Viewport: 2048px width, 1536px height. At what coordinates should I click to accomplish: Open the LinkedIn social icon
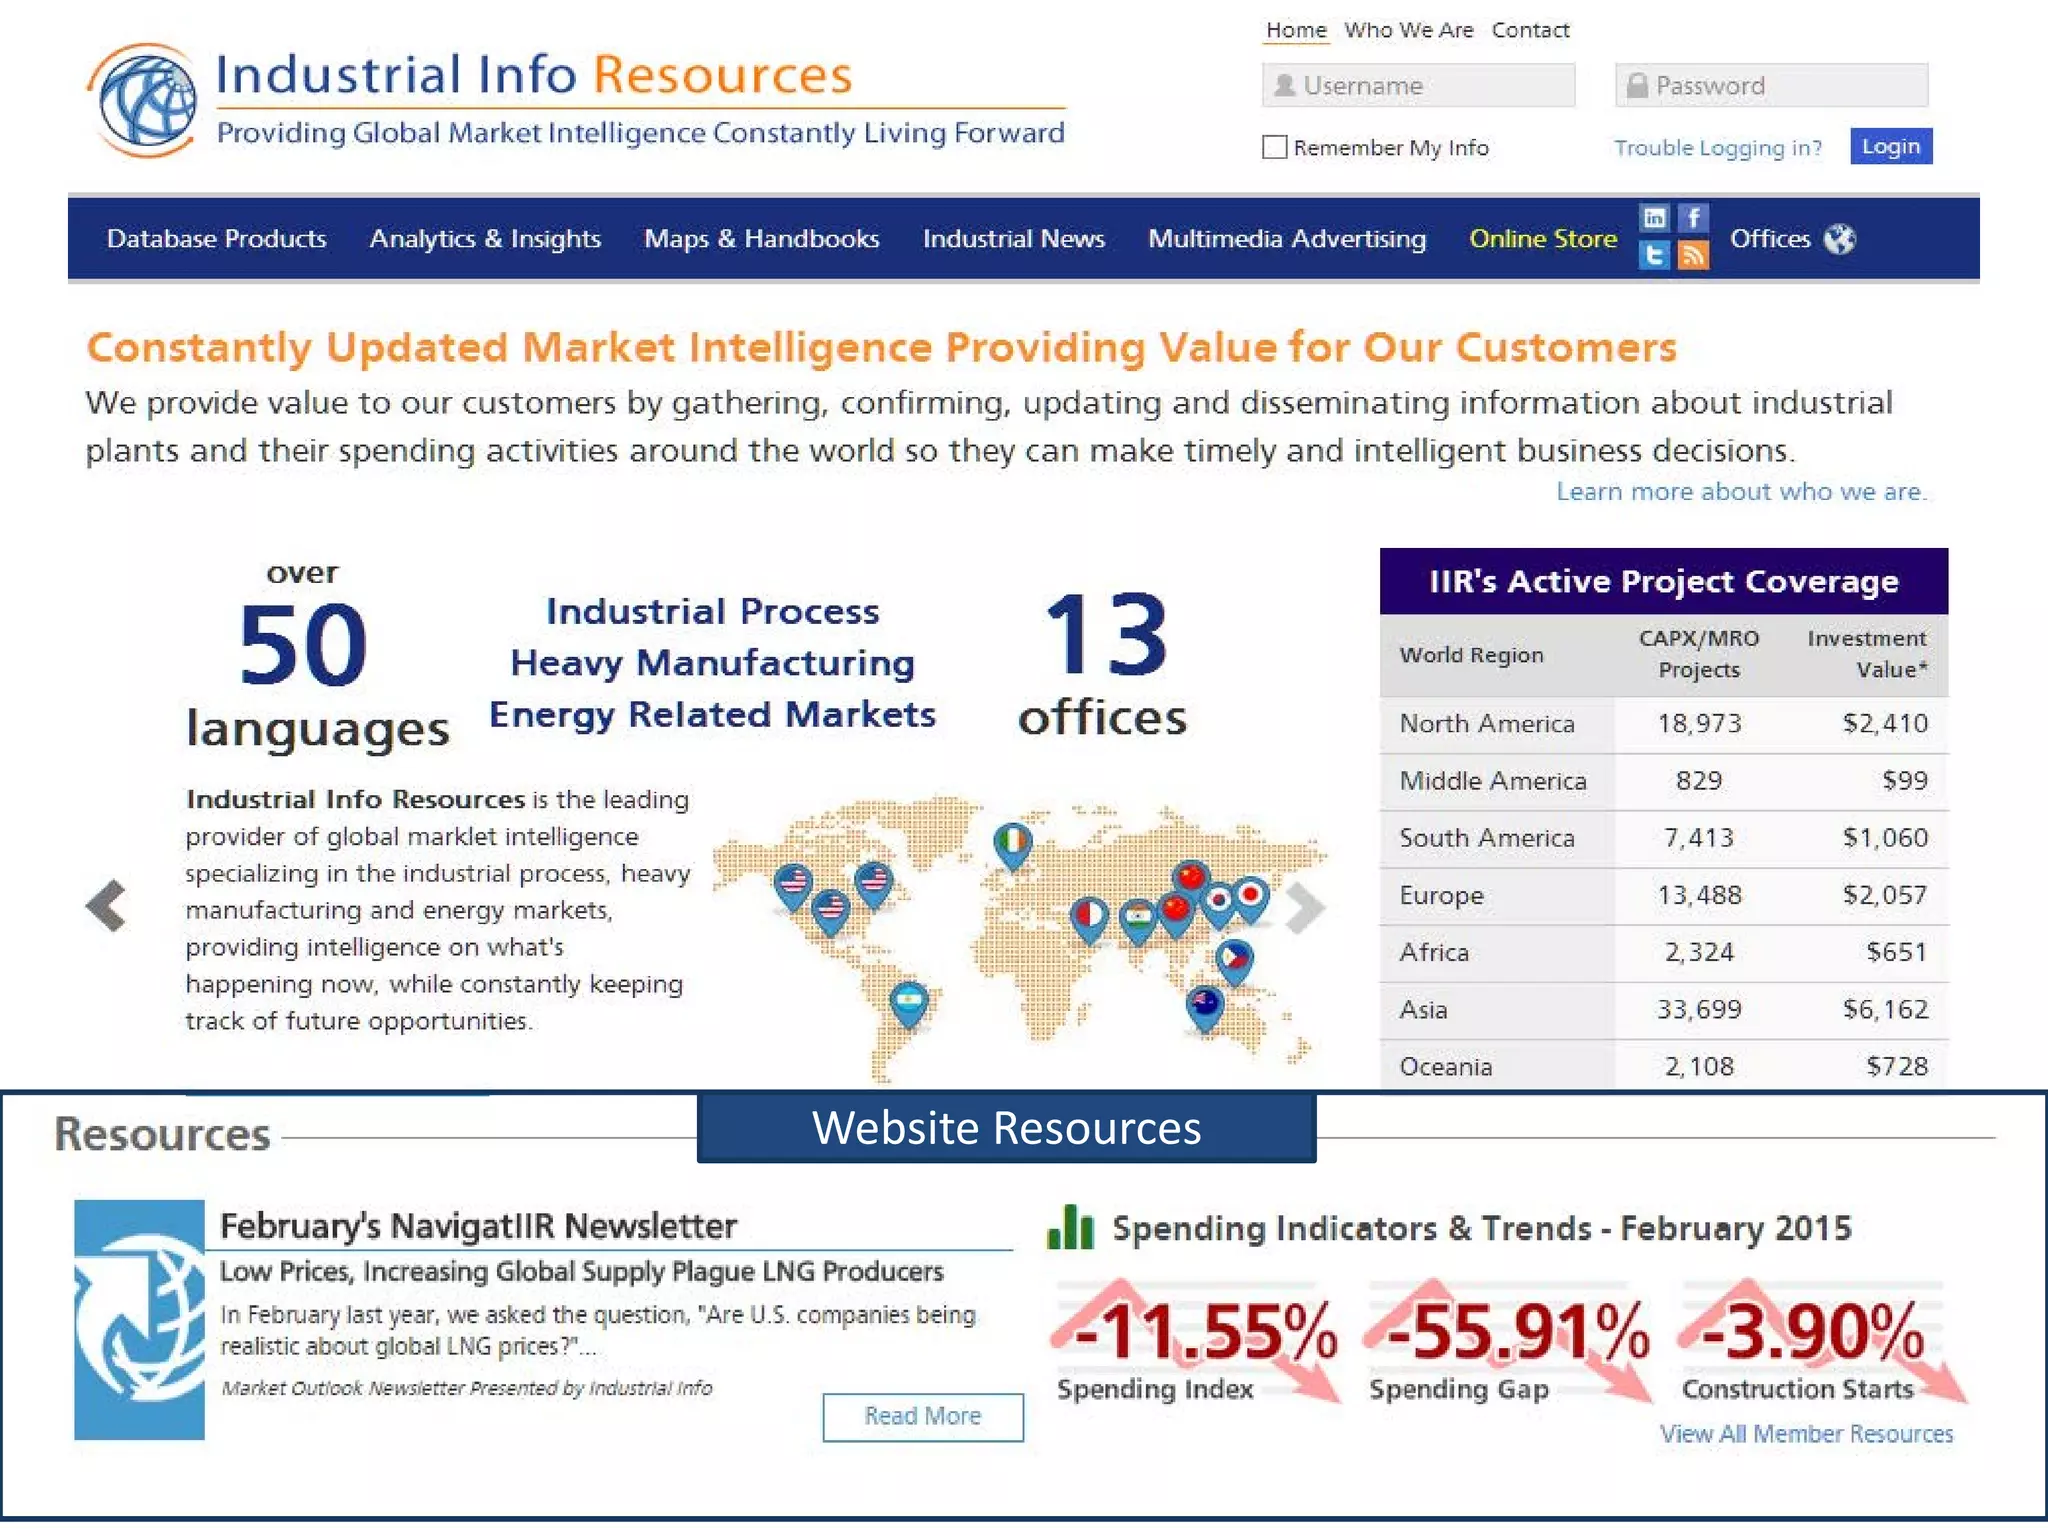pyautogui.click(x=1654, y=218)
